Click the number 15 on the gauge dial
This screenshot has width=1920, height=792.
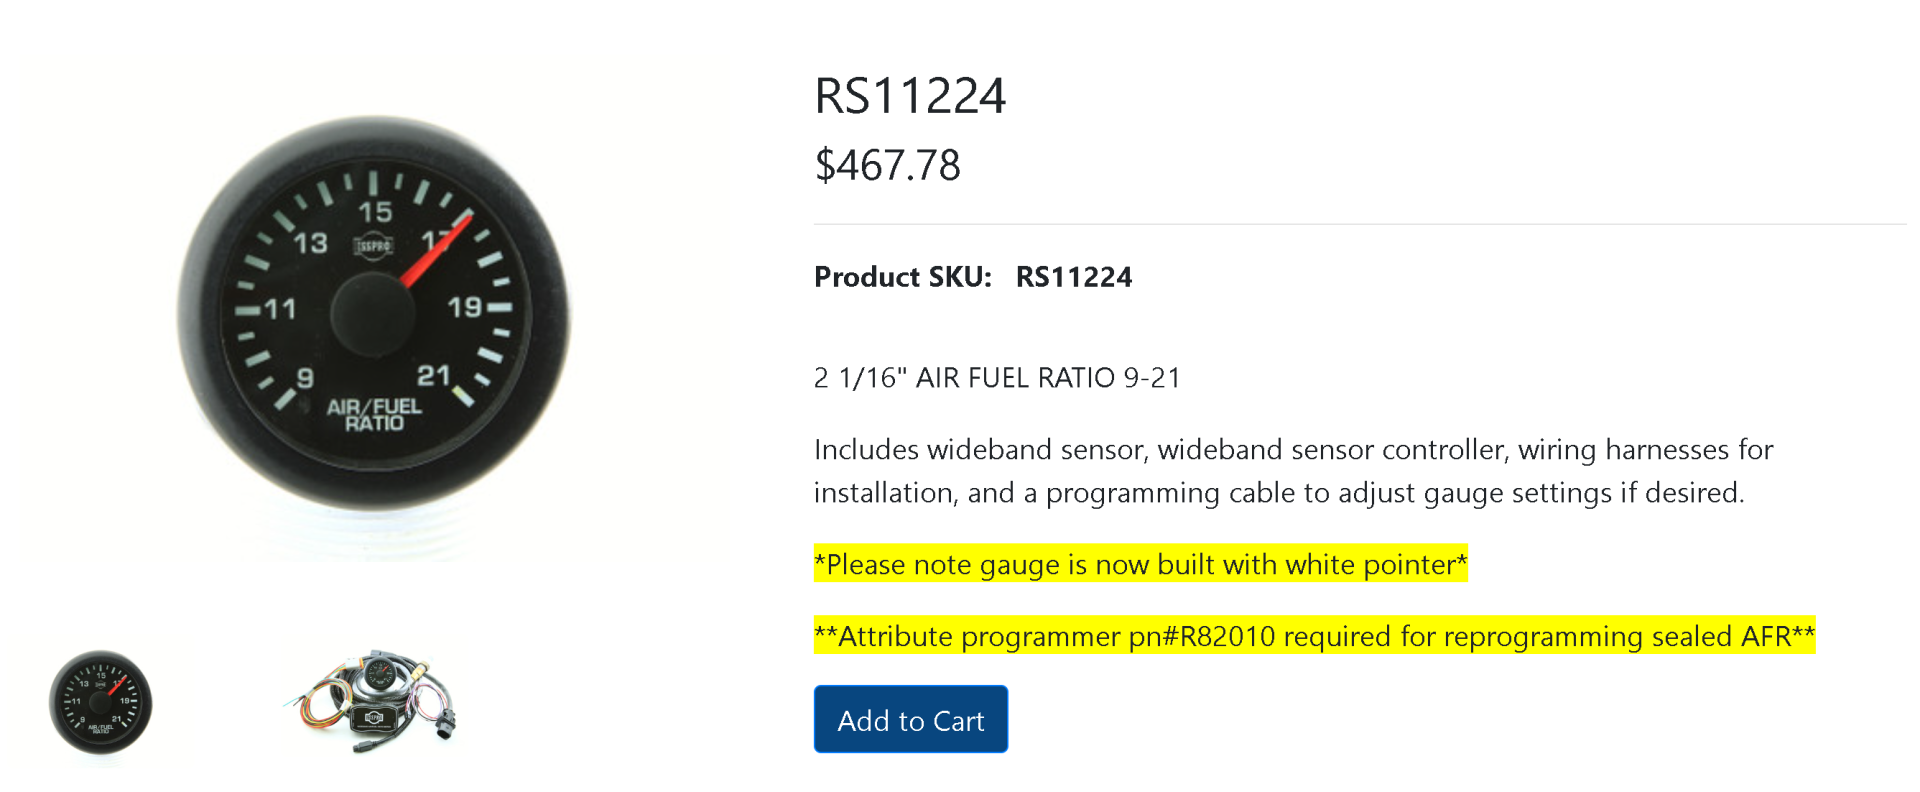pos(376,212)
